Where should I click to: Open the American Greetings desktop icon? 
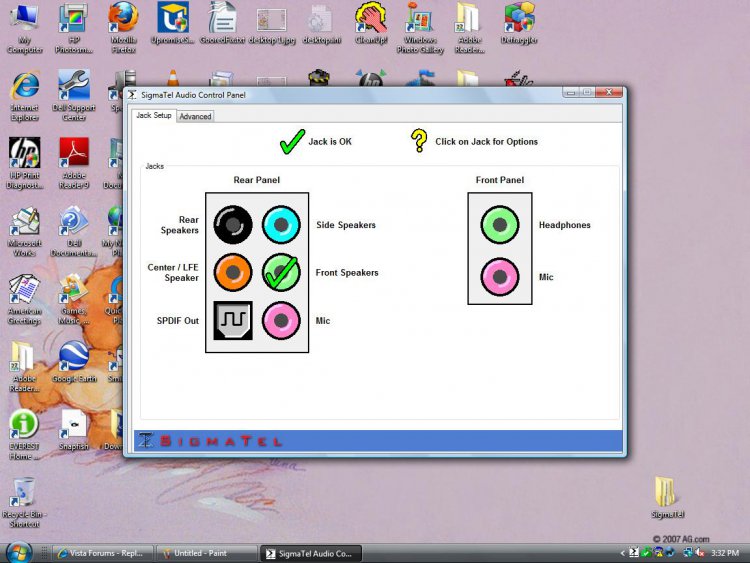click(24, 299)
